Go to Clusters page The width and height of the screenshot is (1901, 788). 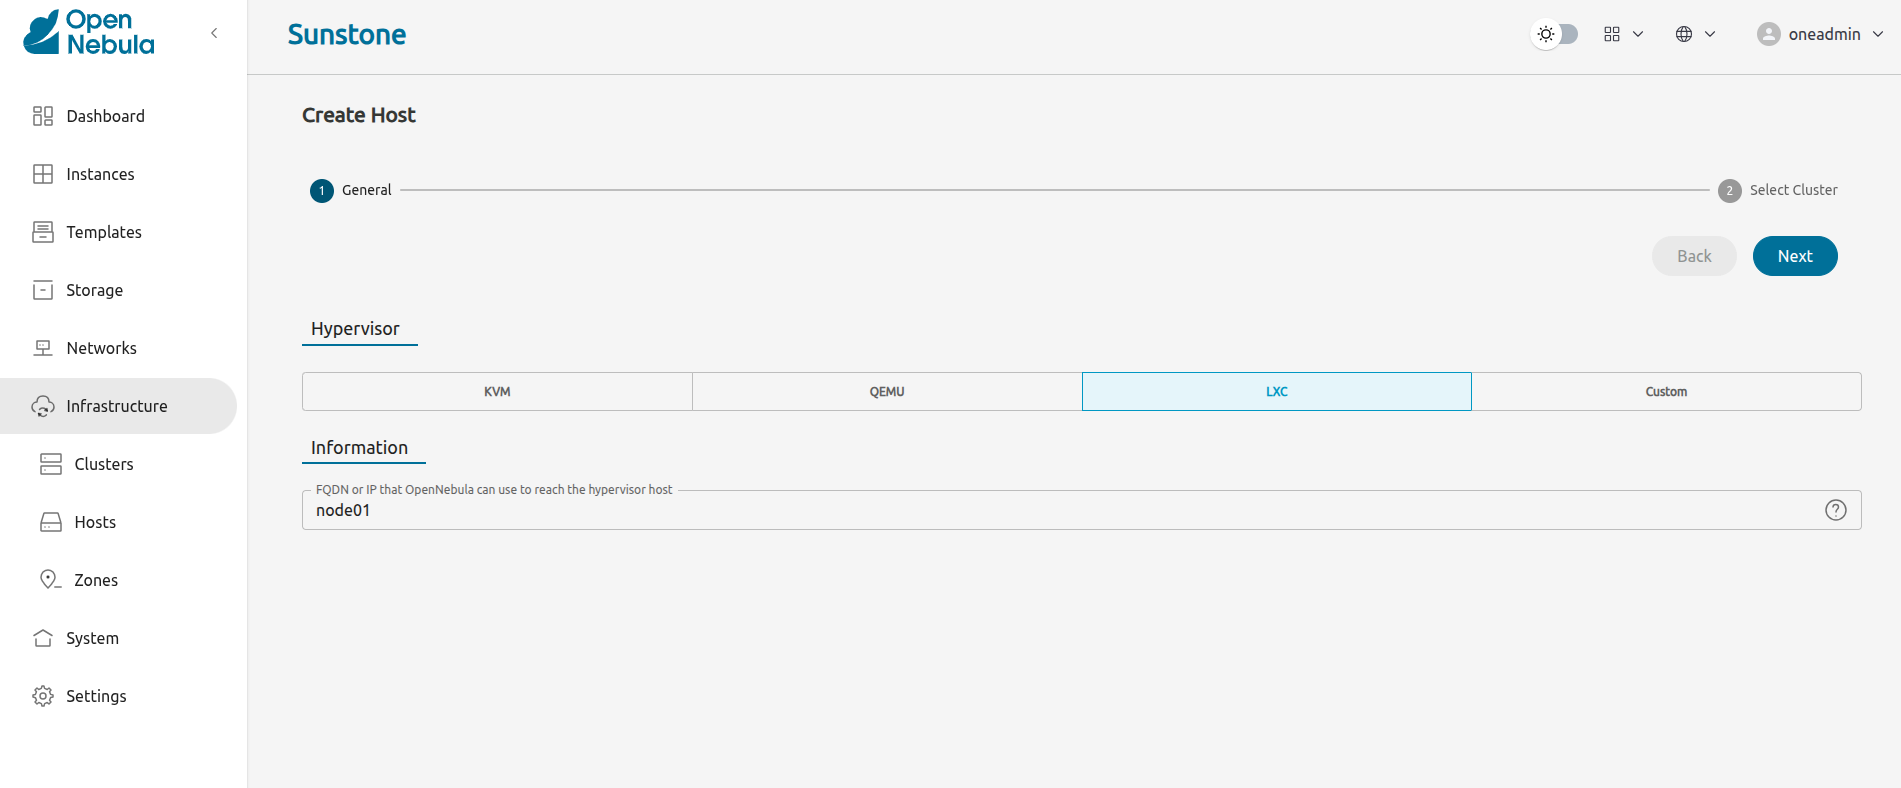click(x=118, y=464)
